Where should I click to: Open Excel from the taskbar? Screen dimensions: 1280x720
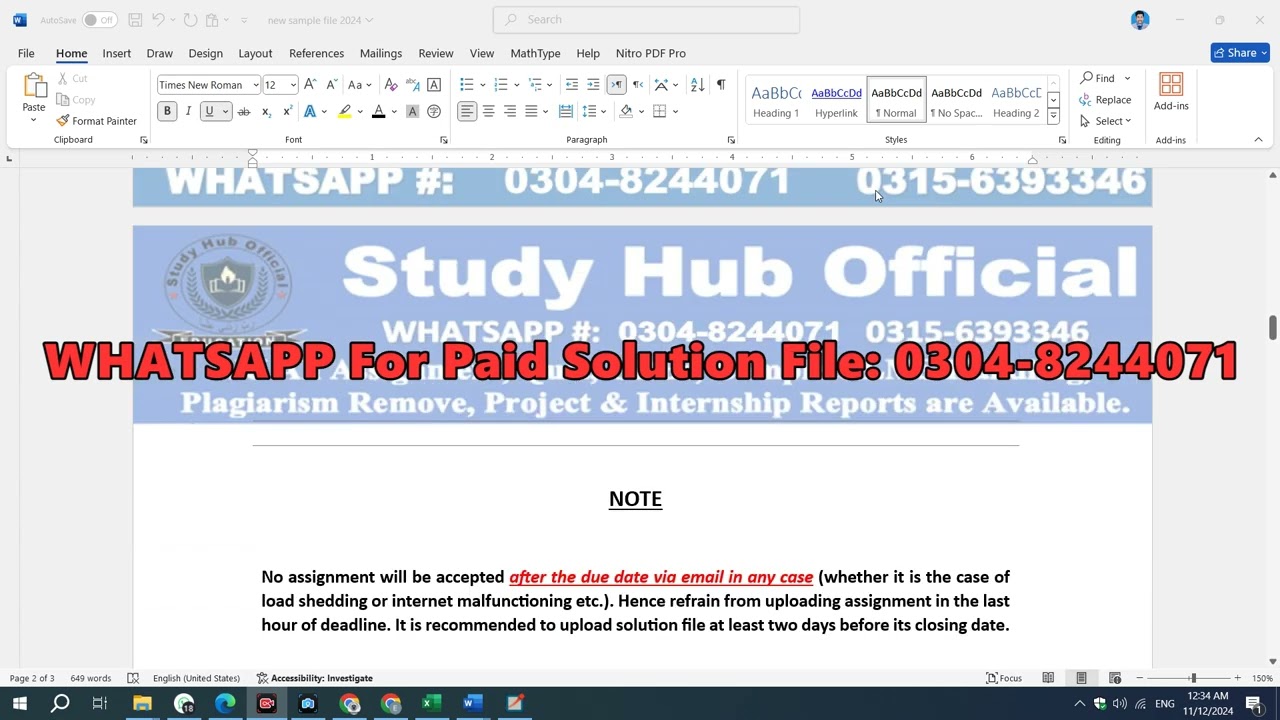pos(431,703)
